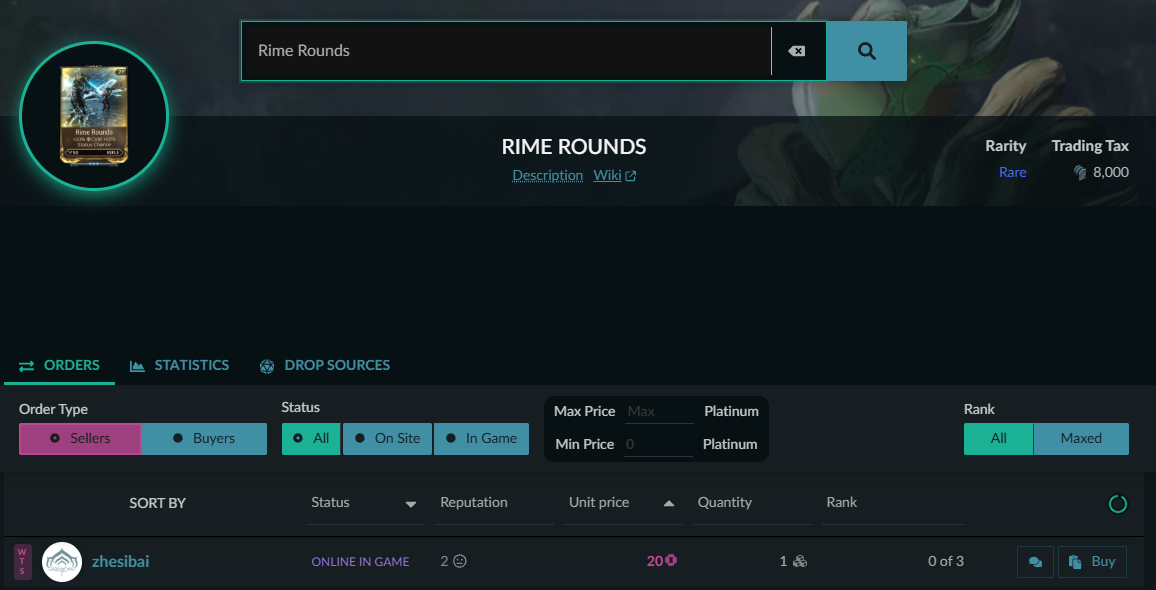
Task: Switch to the Drop Sources tab
Action: [325, 365]
